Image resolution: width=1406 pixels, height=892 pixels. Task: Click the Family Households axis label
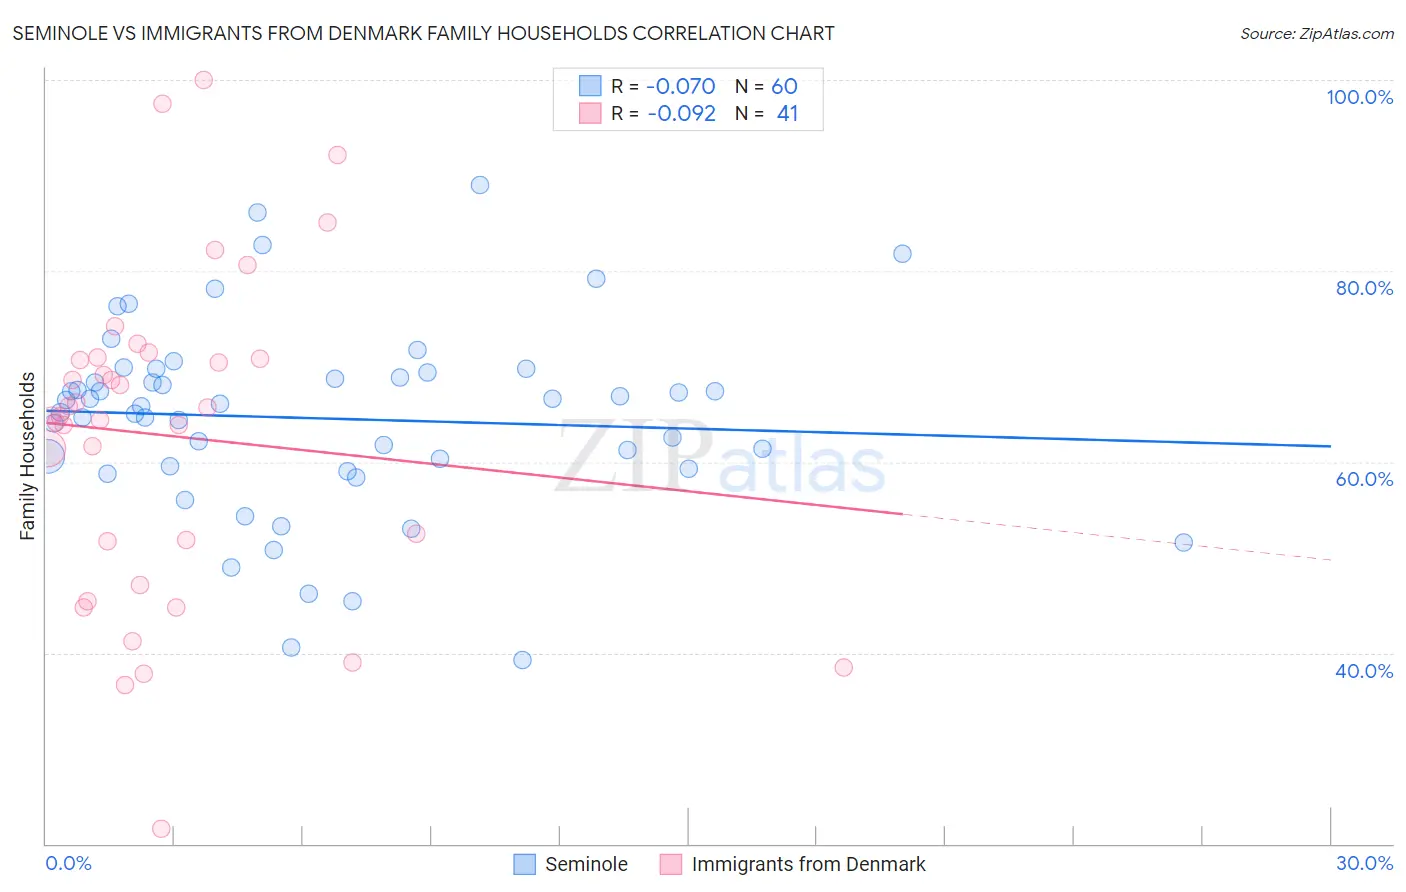point(27,456)
